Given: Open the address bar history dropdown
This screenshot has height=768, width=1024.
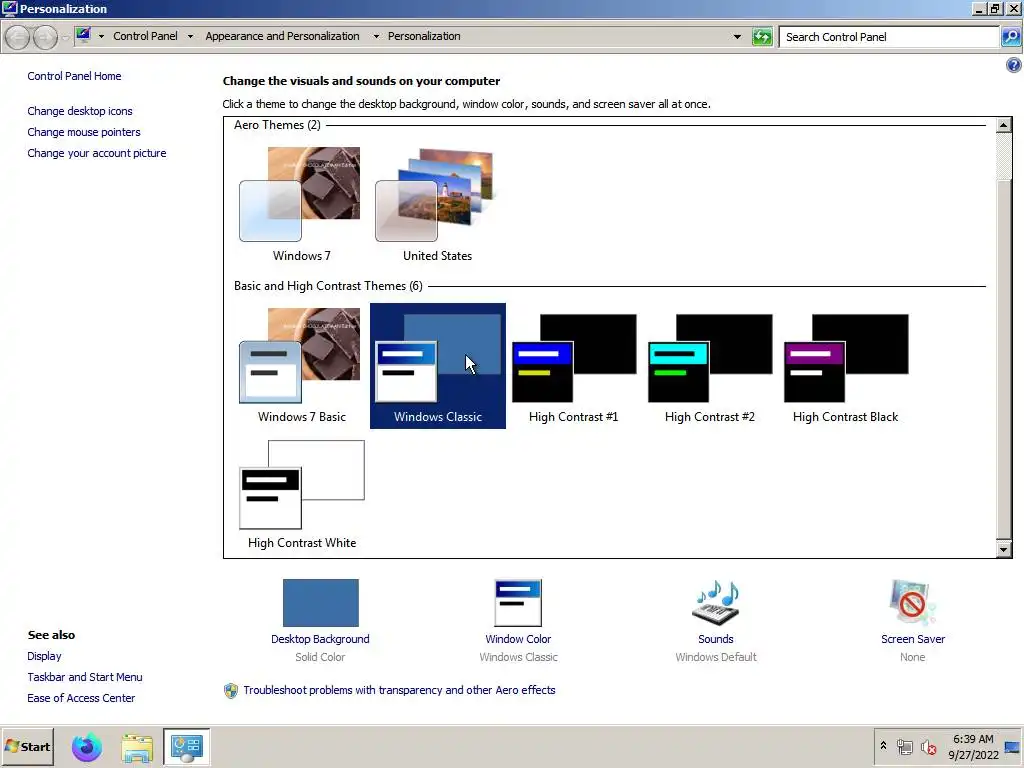Looking at the screenshot, I should [737, 37].
